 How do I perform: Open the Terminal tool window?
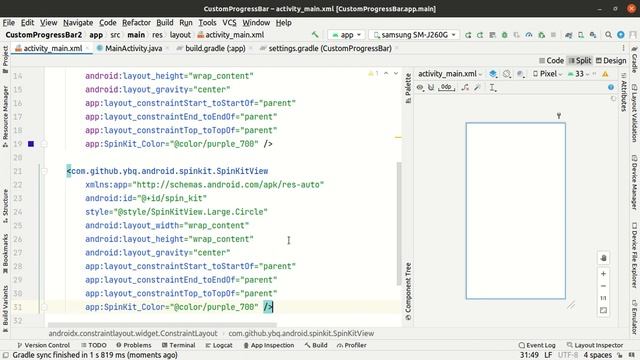(178, 345)
